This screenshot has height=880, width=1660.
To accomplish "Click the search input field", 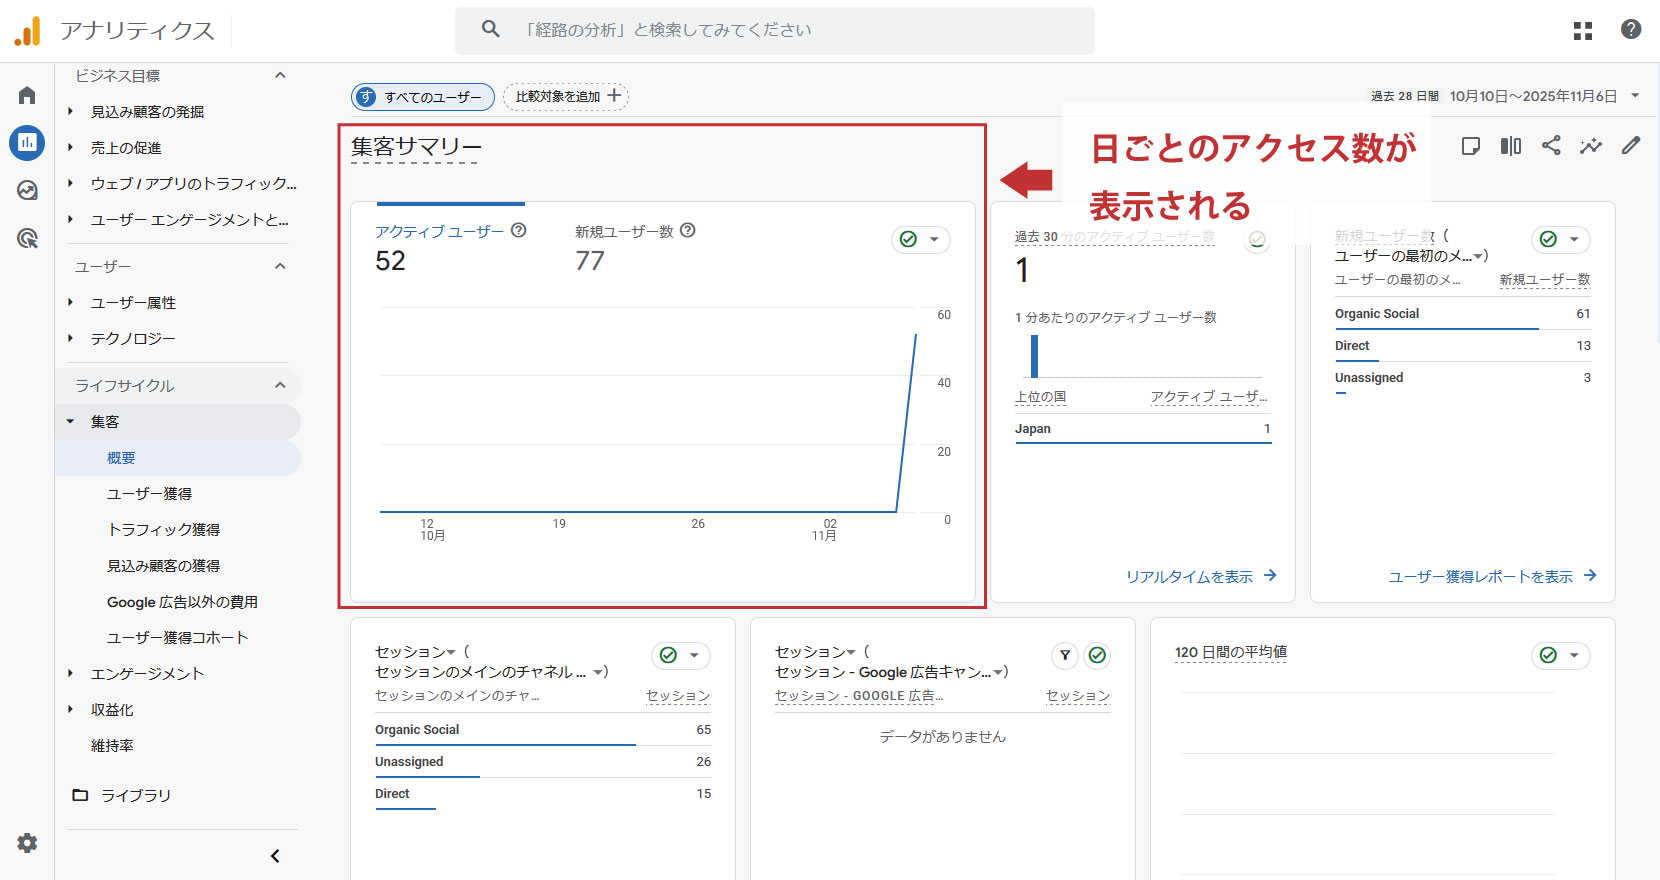I will [775, 30].
